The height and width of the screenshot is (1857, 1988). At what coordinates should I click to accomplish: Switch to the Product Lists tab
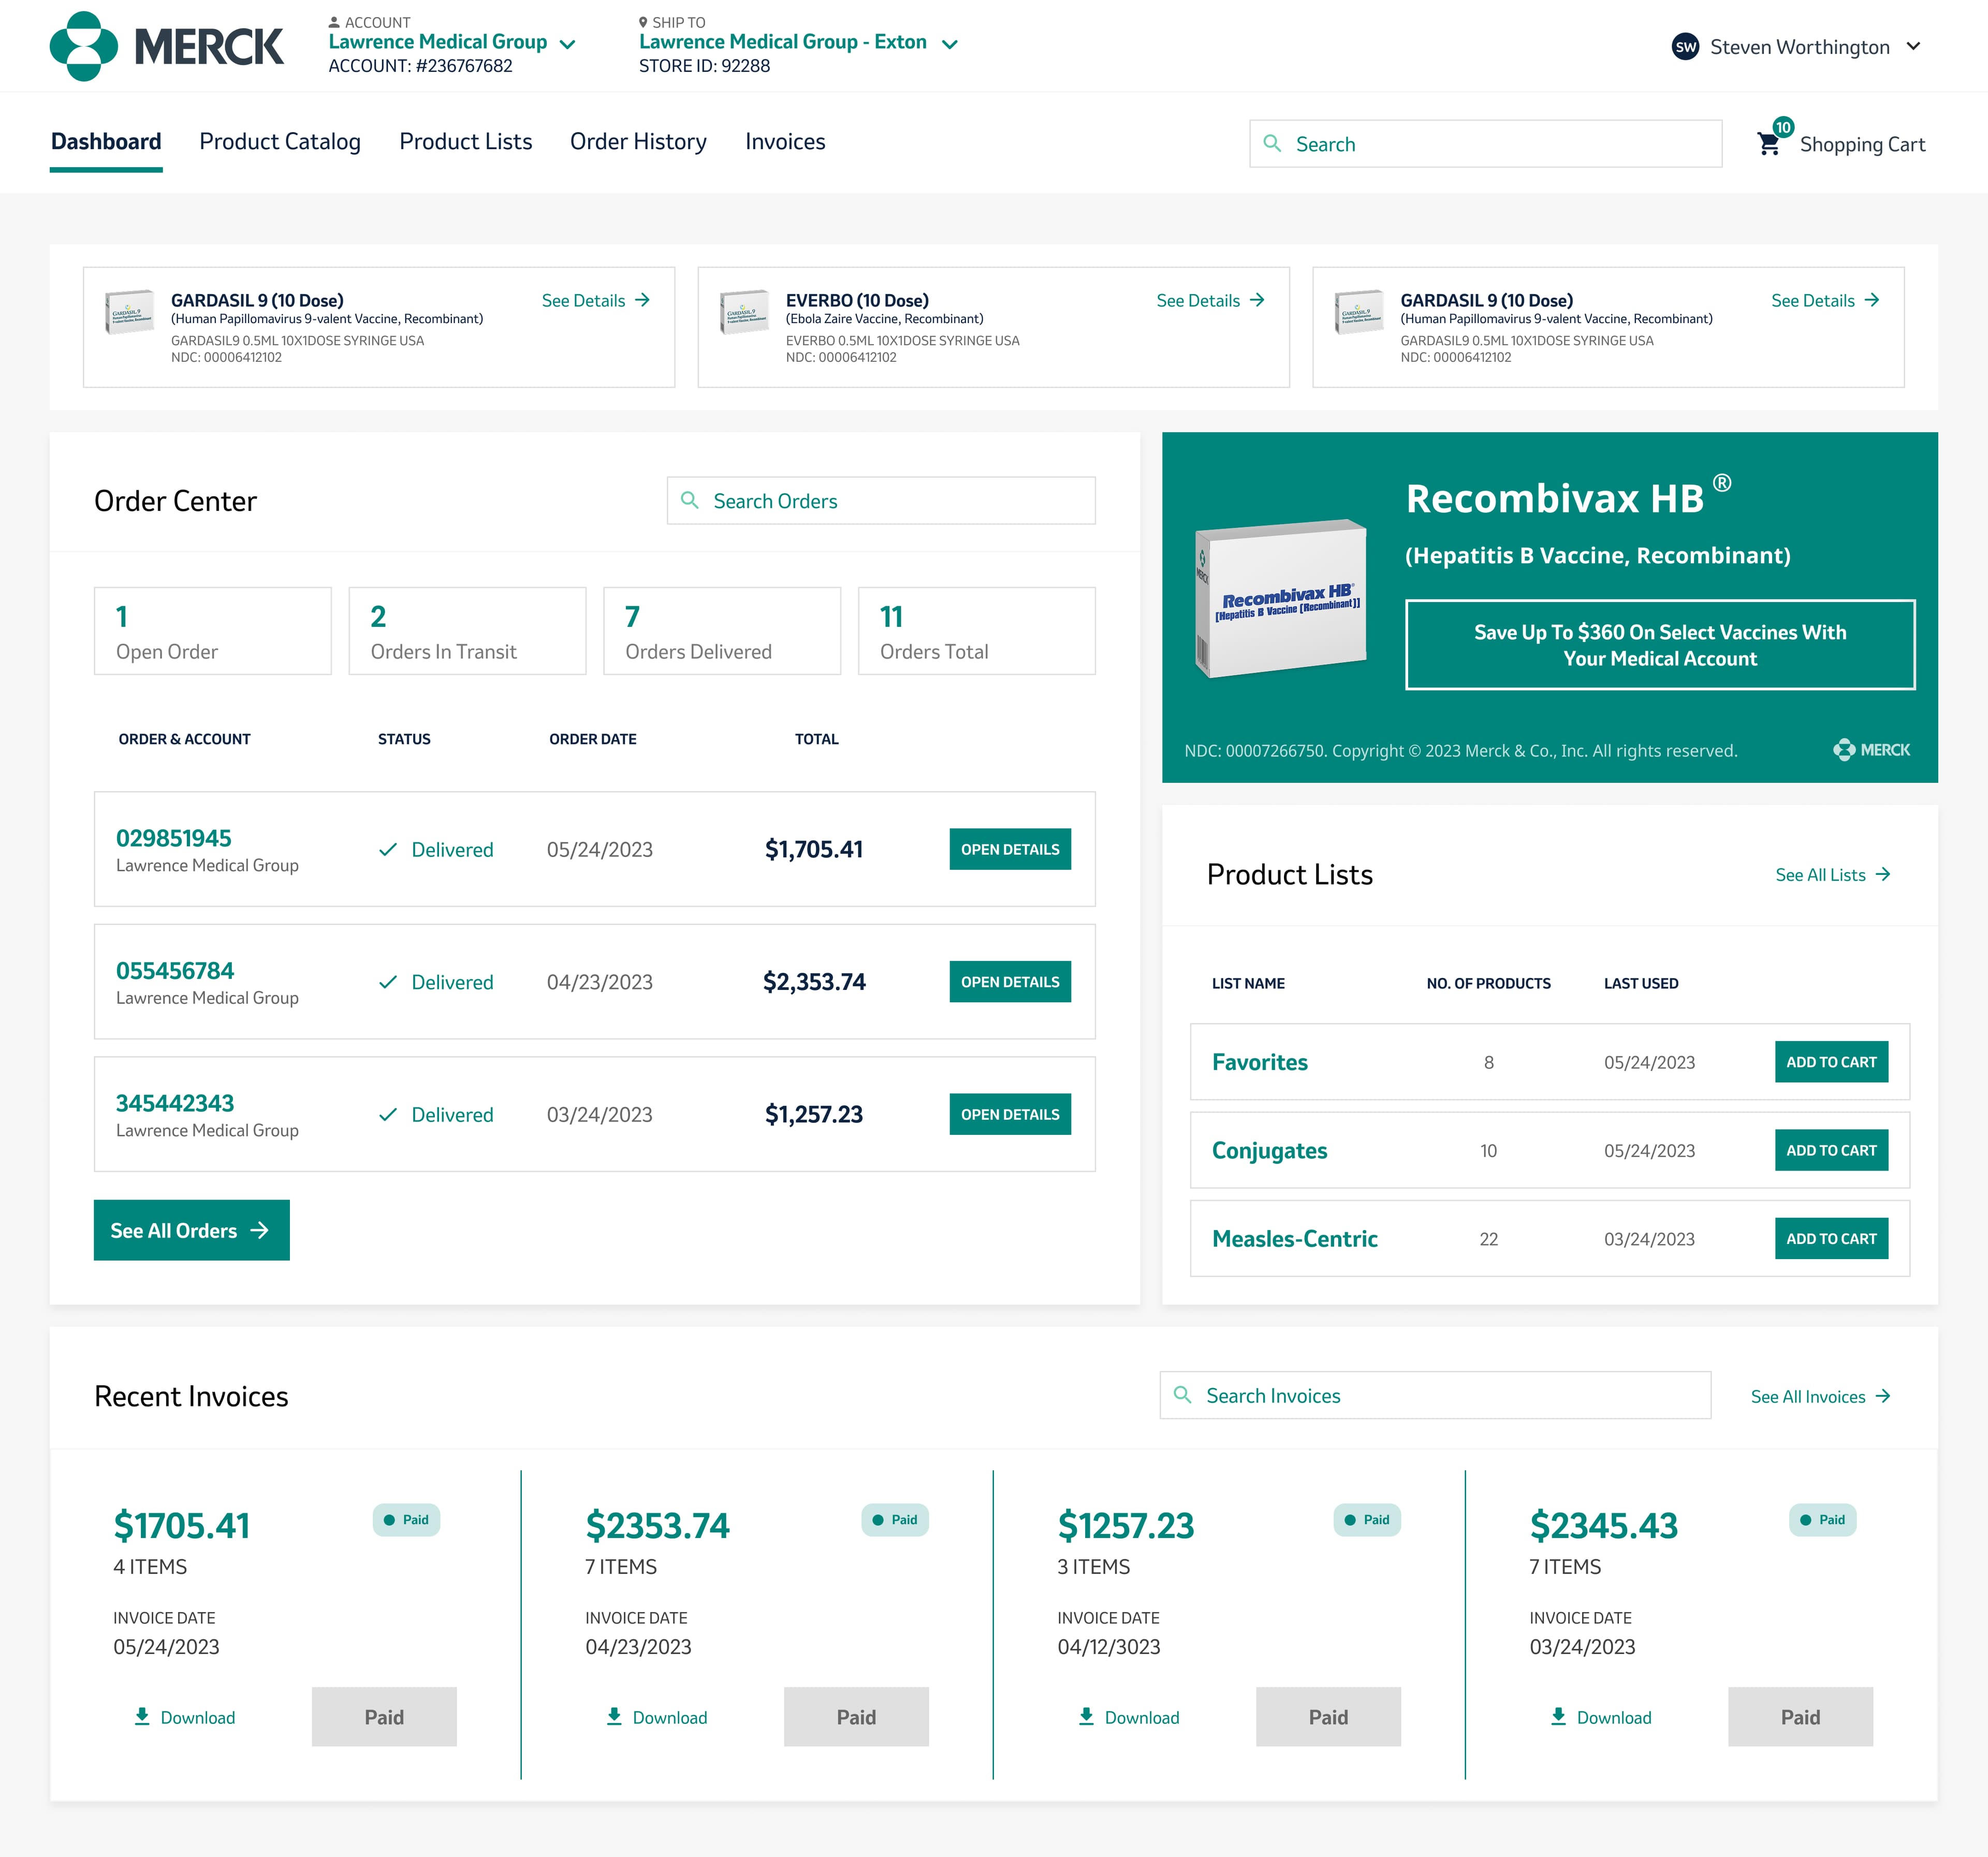point(466,142)
